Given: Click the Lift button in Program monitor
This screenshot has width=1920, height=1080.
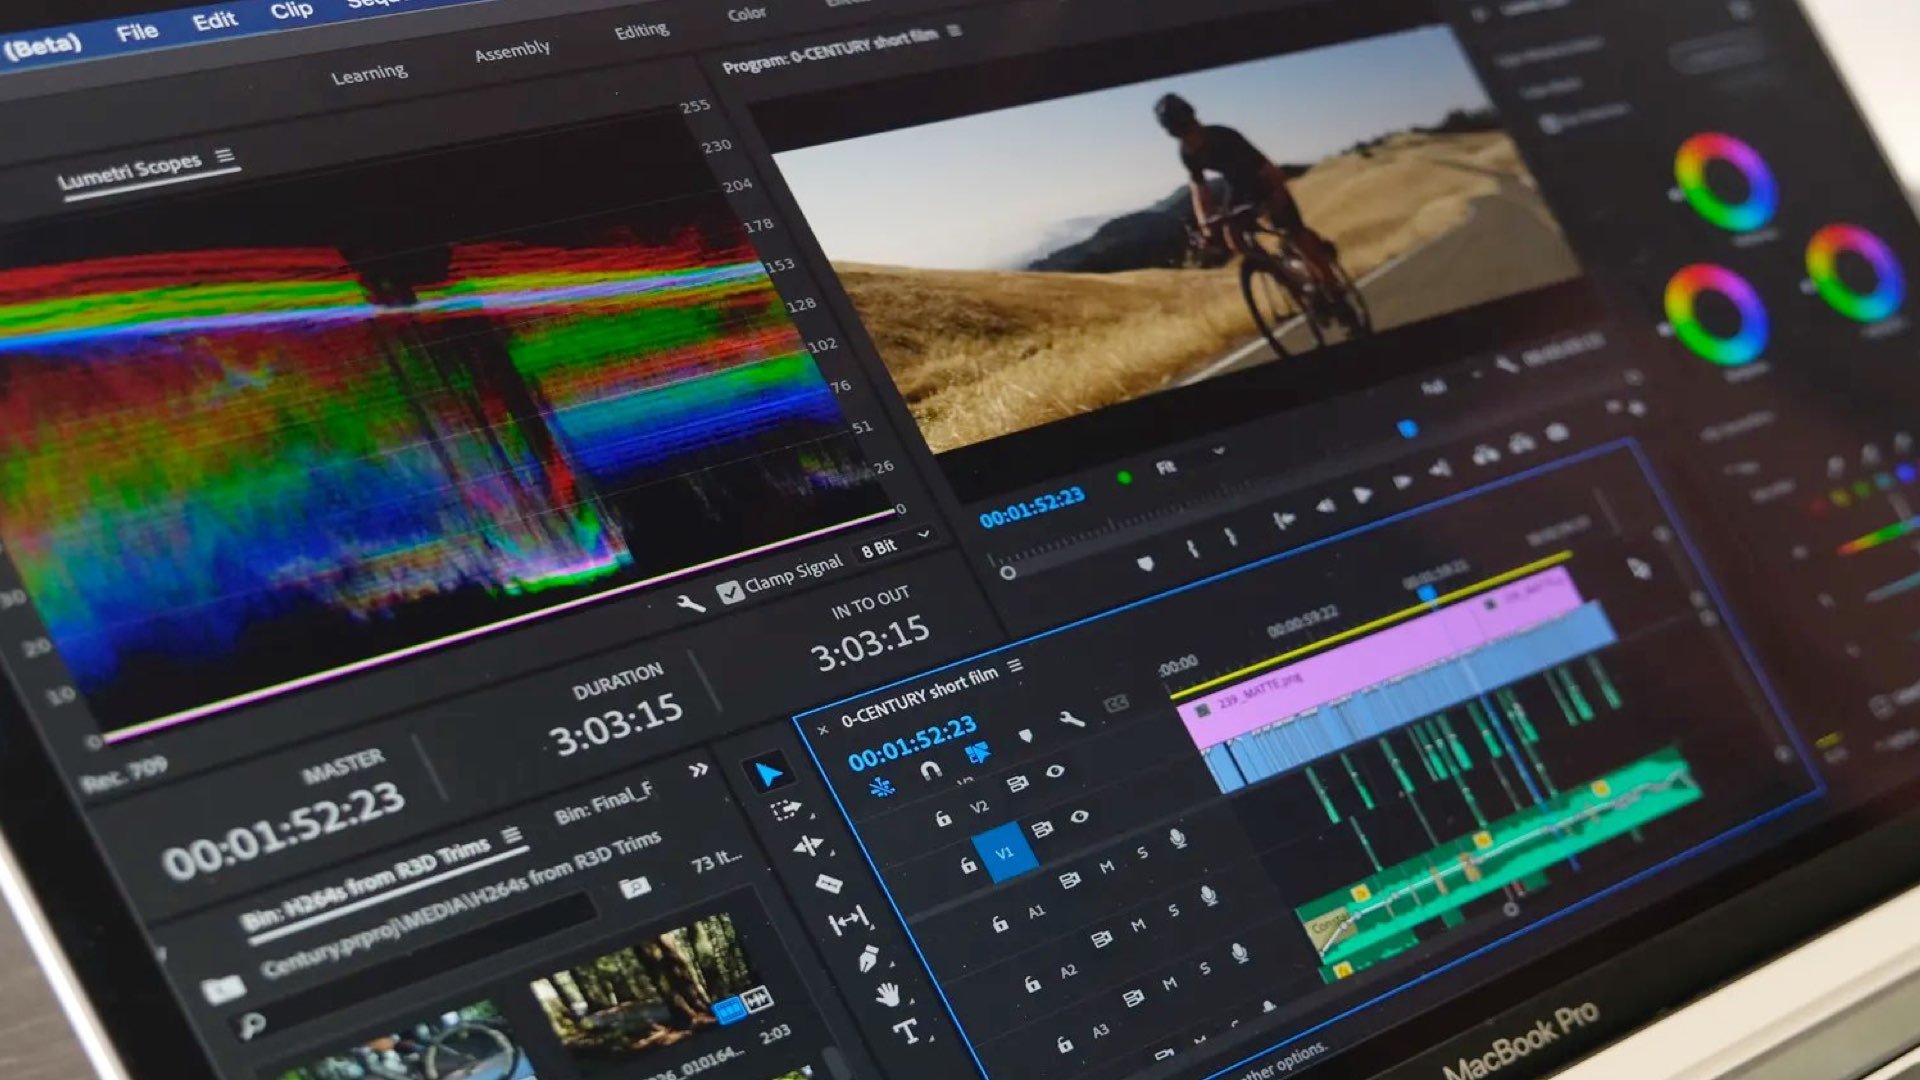Looking at the screenshot, I should click(1486, 455).
